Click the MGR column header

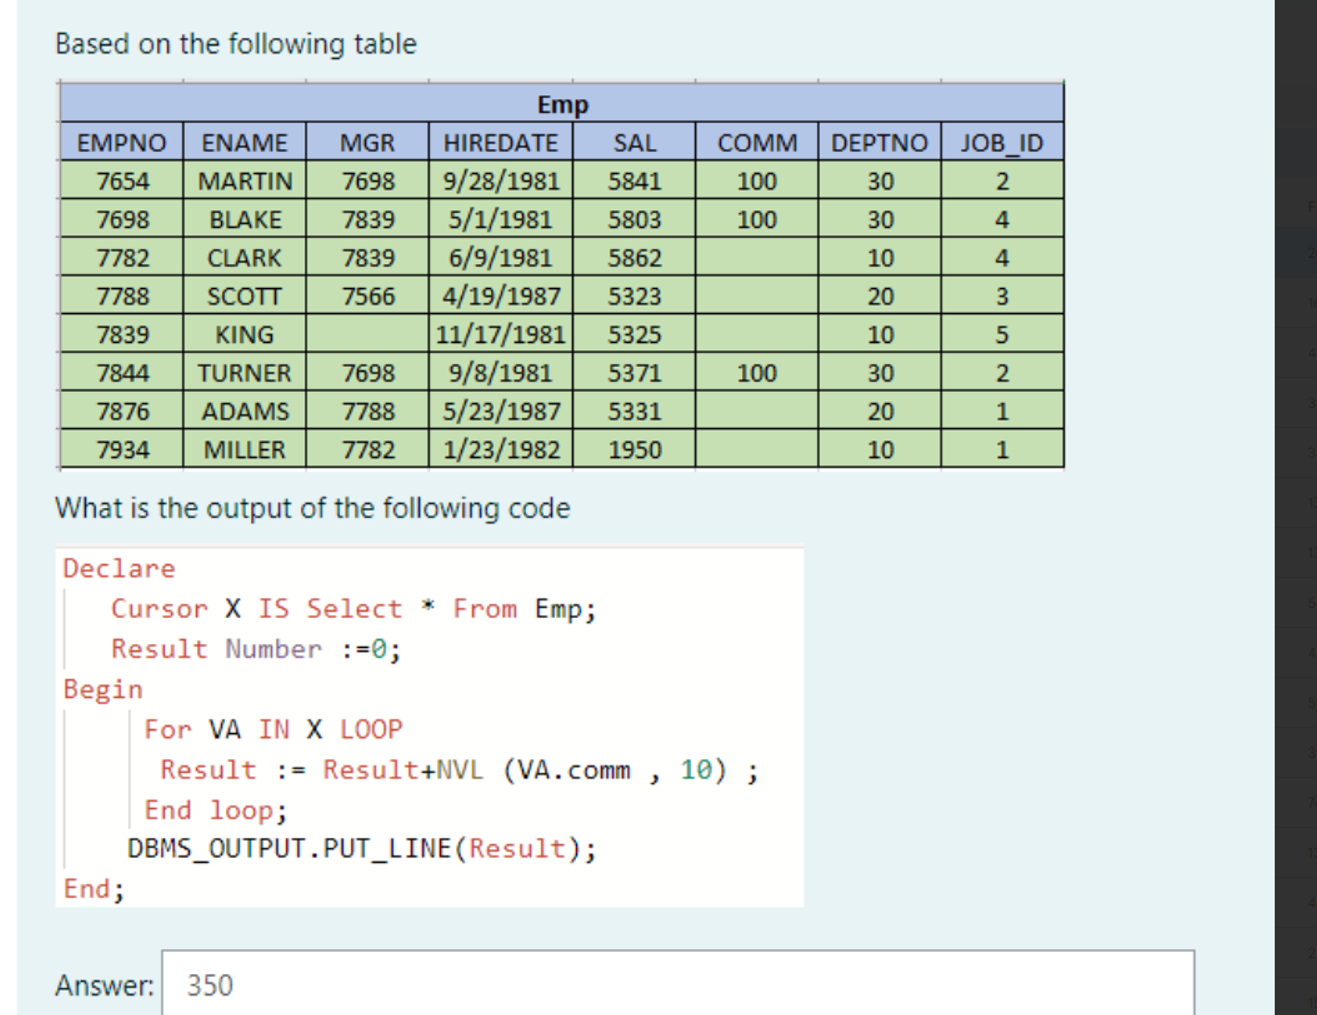[365, 142]
